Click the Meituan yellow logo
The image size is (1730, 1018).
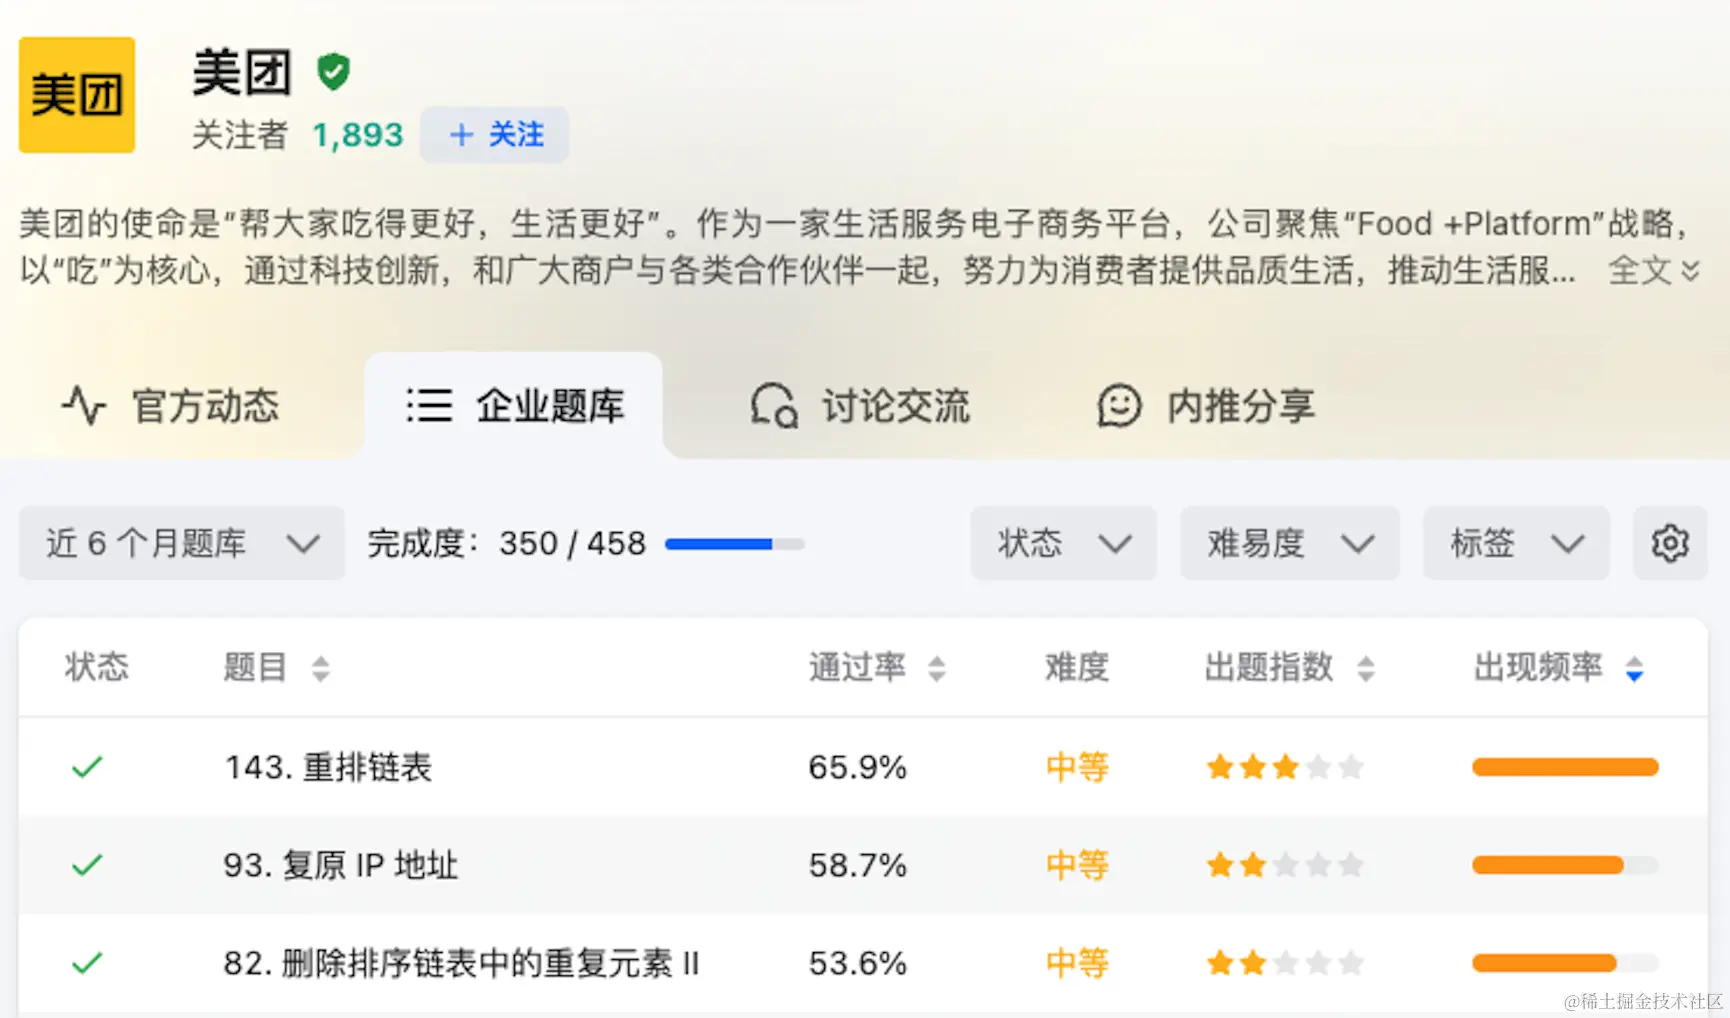[77, 95]
